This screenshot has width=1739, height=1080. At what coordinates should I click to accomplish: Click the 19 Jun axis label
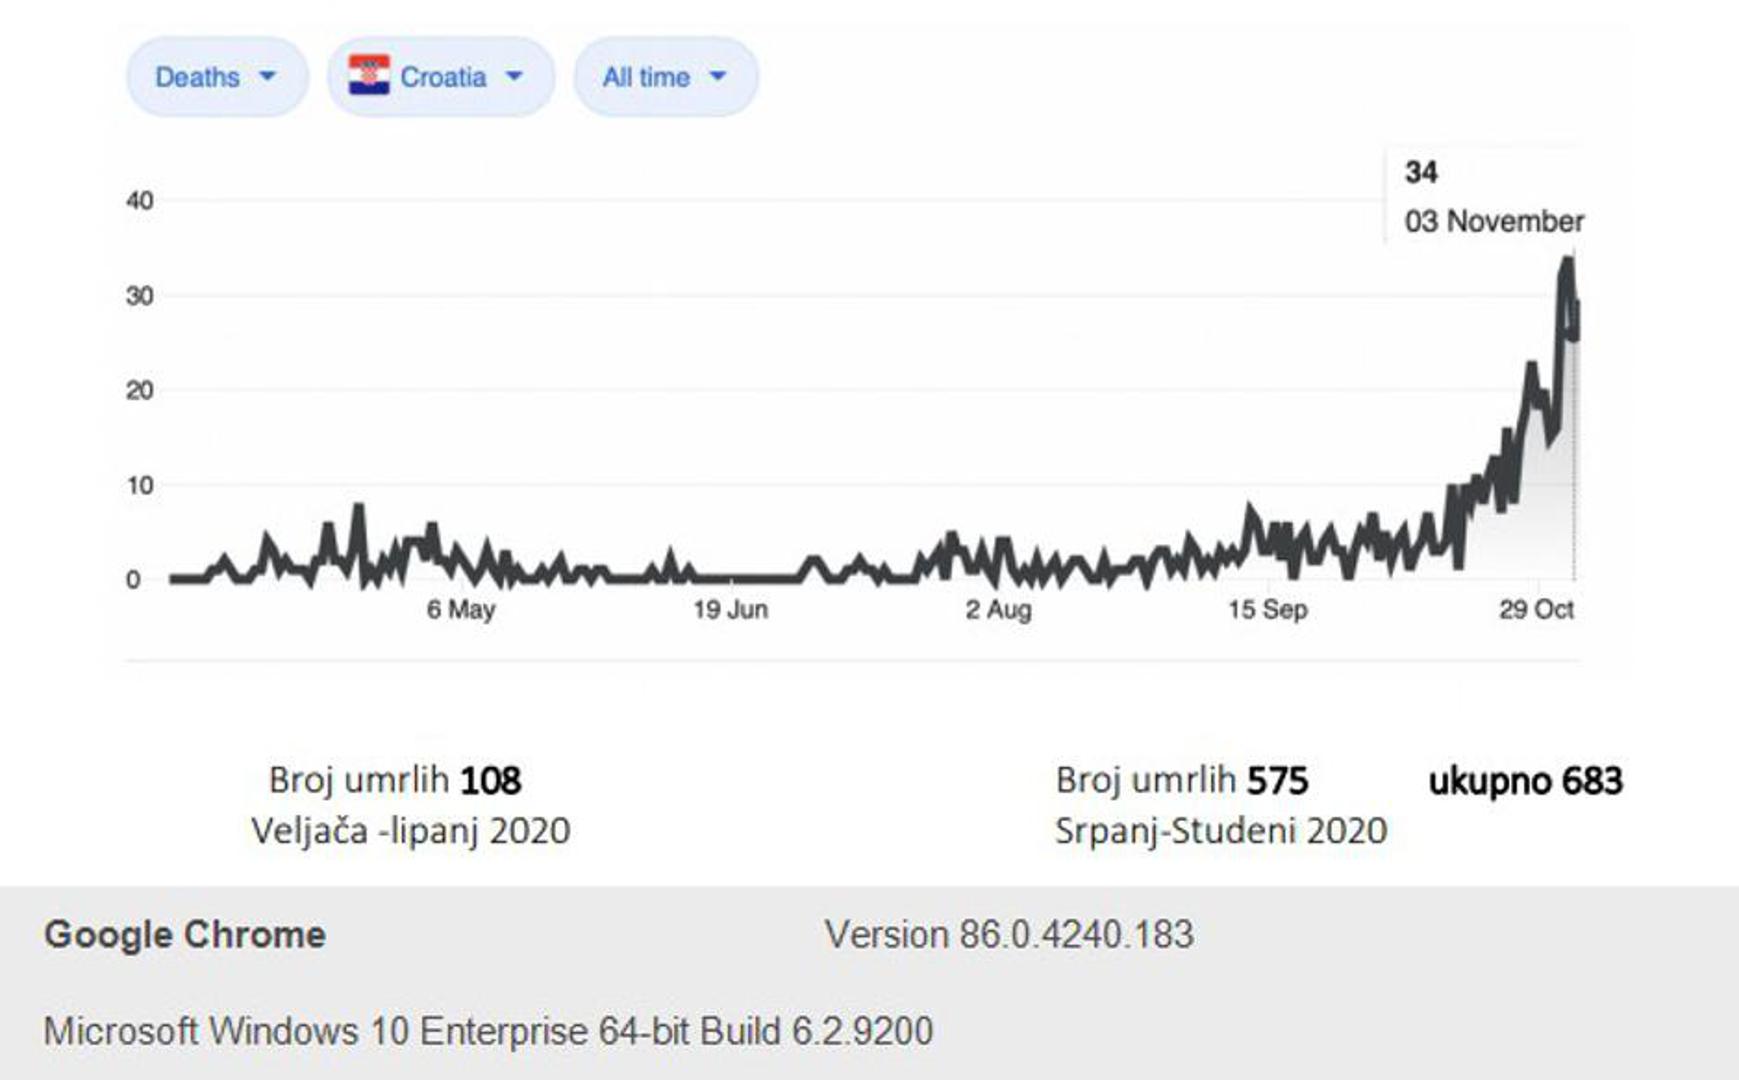click(731, 609)
